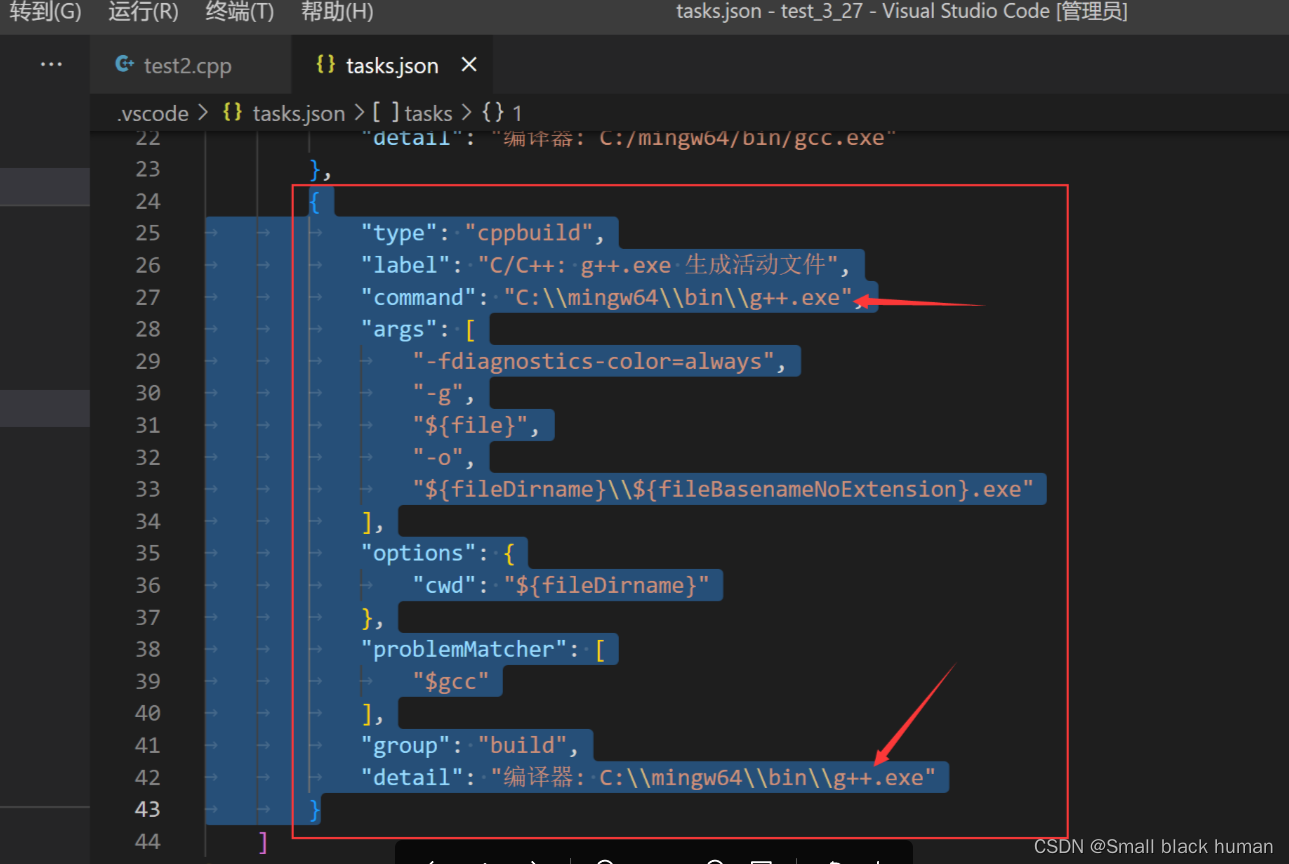Click the "-fdiagnostics-color=always" argument
The height and width of the screenshot is (864, 1289).
click(x=593, y=361)
